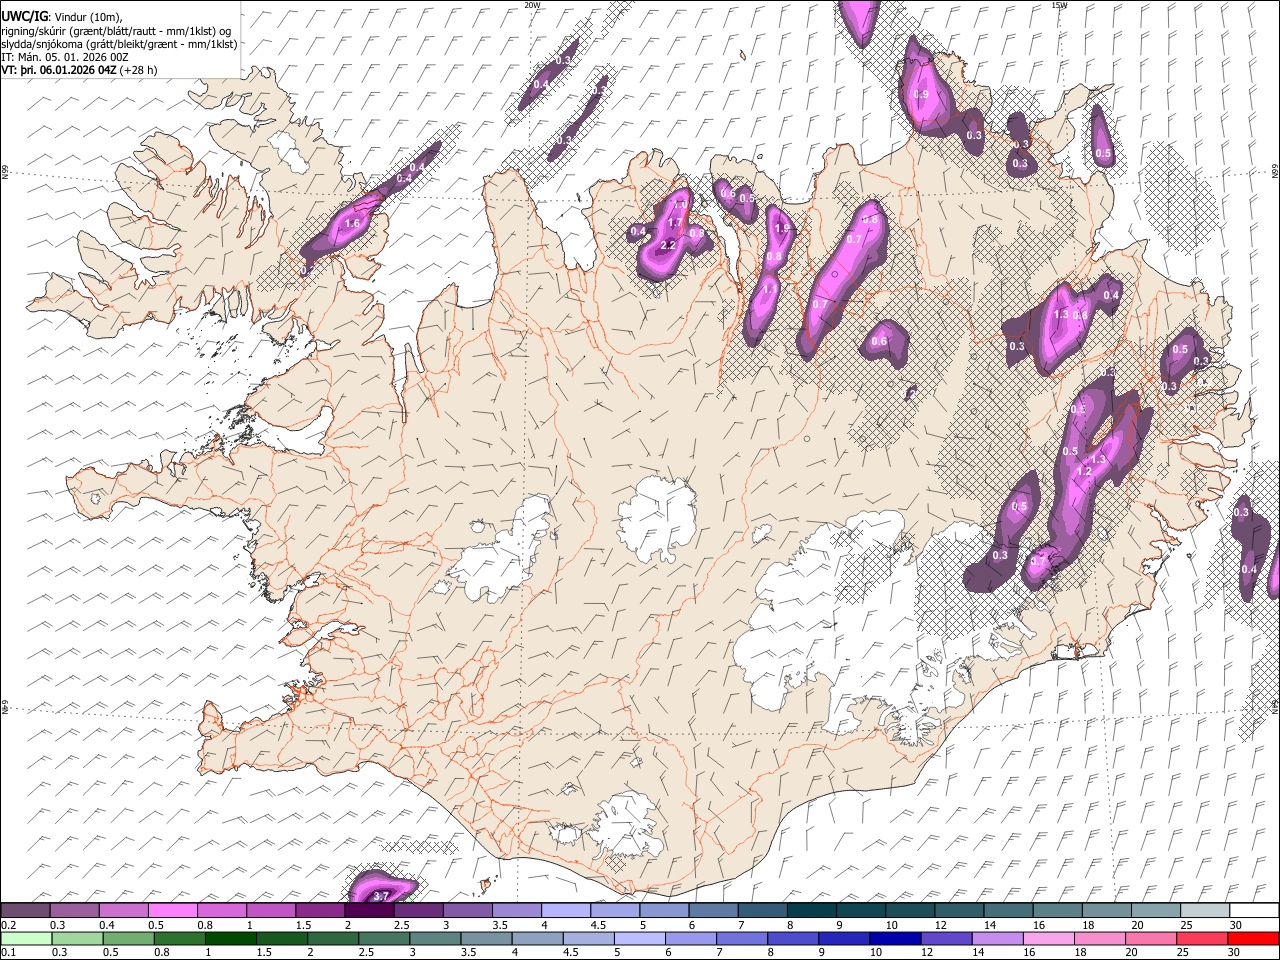
Task: Pick the white swatch at 30 in upper legend
Action: click(1254, 910)
